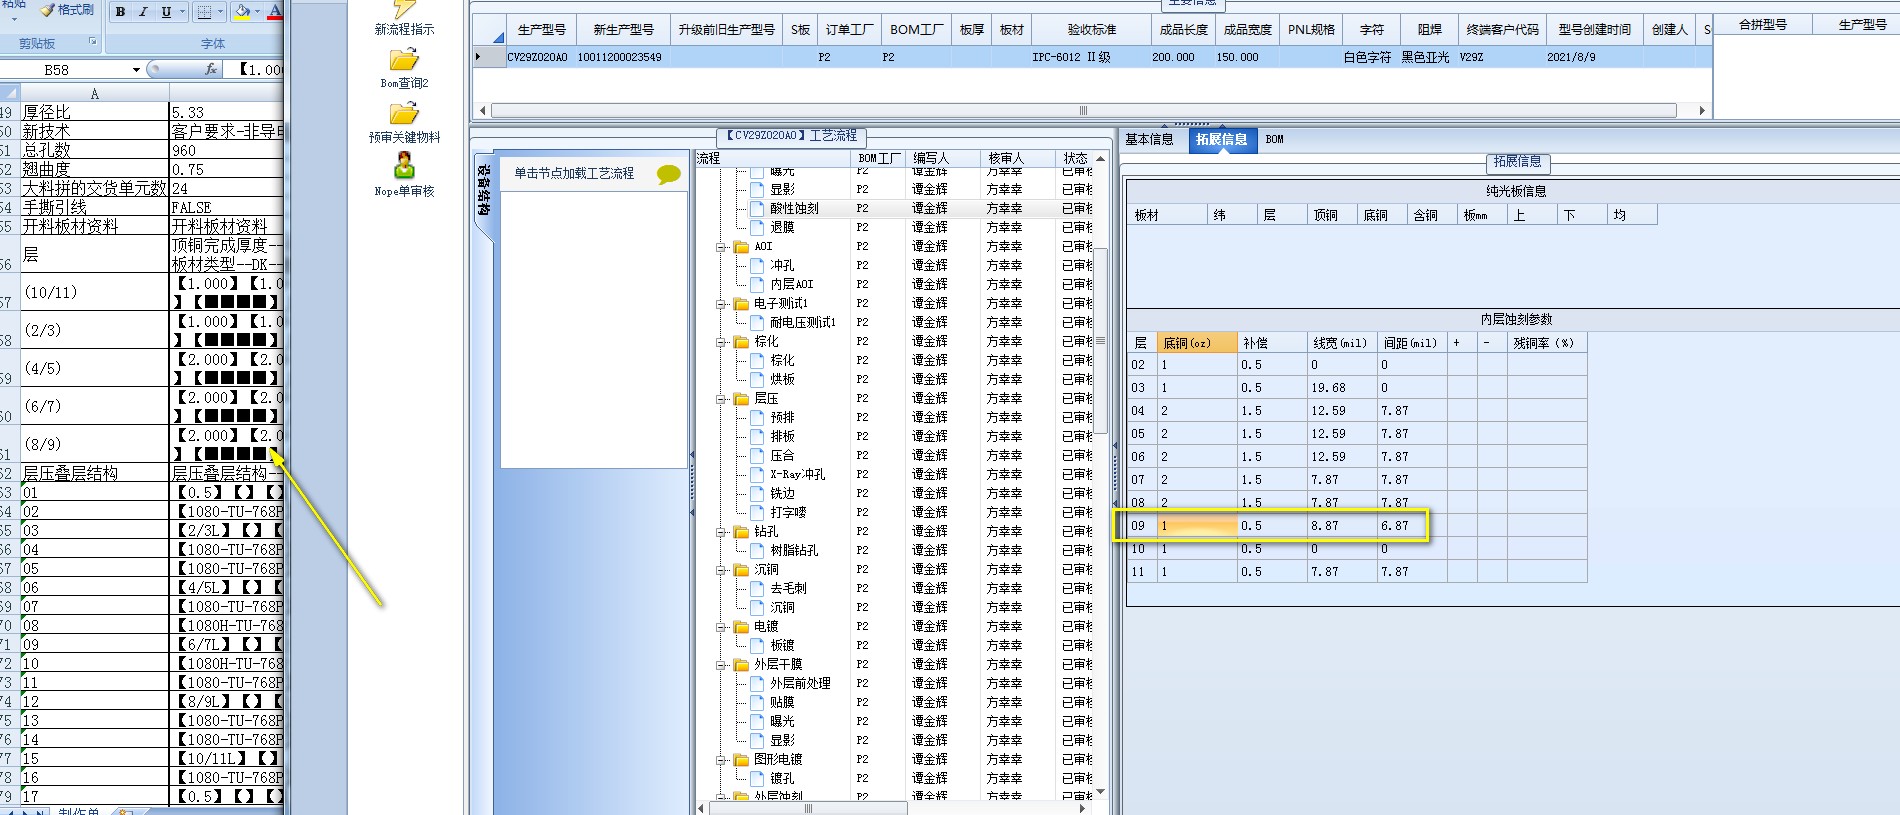Switch to the 拓展信息 tab

[1221, 140]
